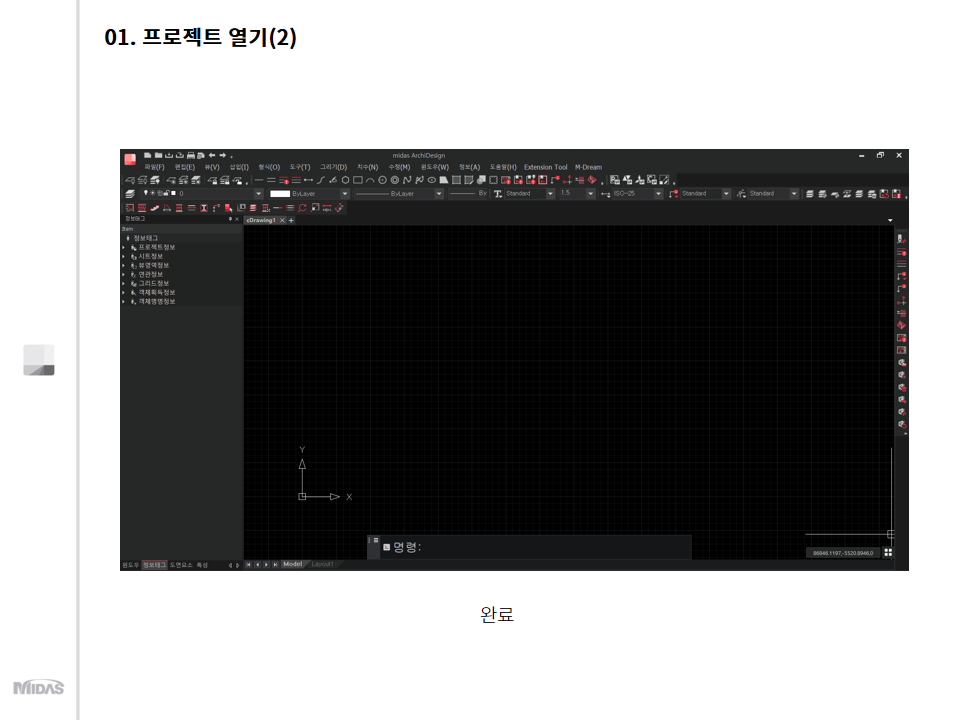Select the 객체획득정보 tree row
960x720 pixels.
pyautogui.click(x=181, y=293)
